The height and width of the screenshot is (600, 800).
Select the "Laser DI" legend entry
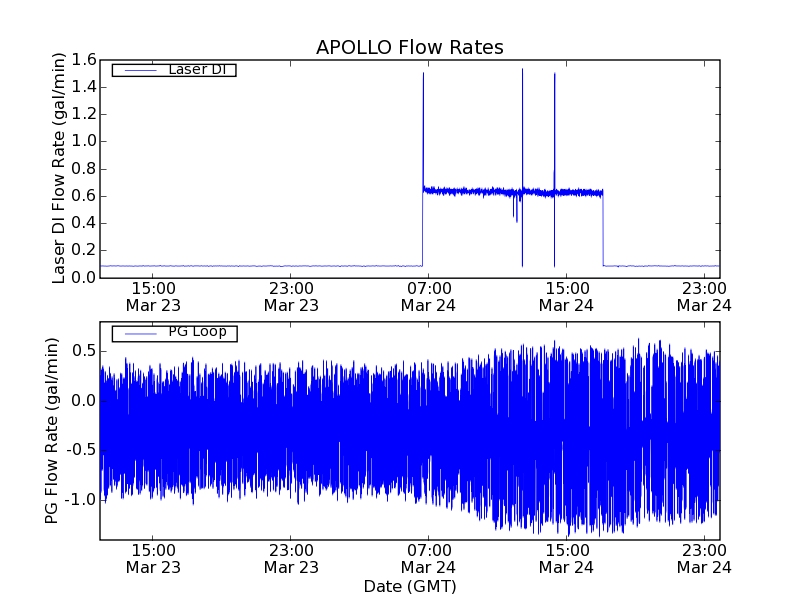pyautogui.click(x=174, y=69)
